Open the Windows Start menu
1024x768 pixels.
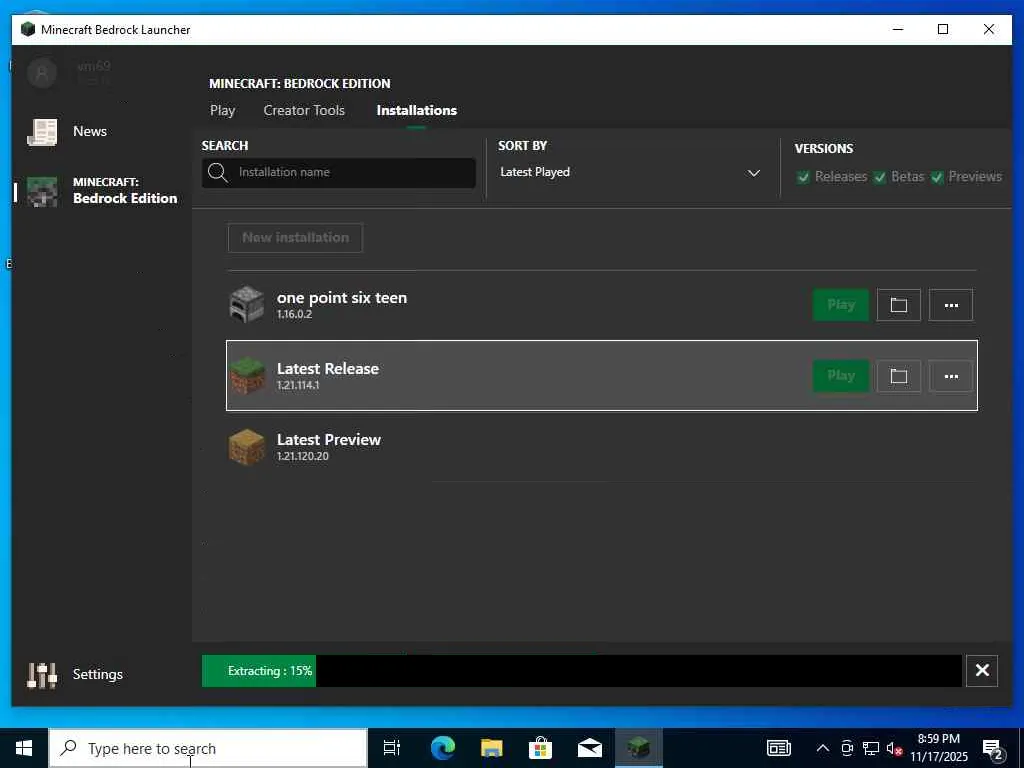24,748
